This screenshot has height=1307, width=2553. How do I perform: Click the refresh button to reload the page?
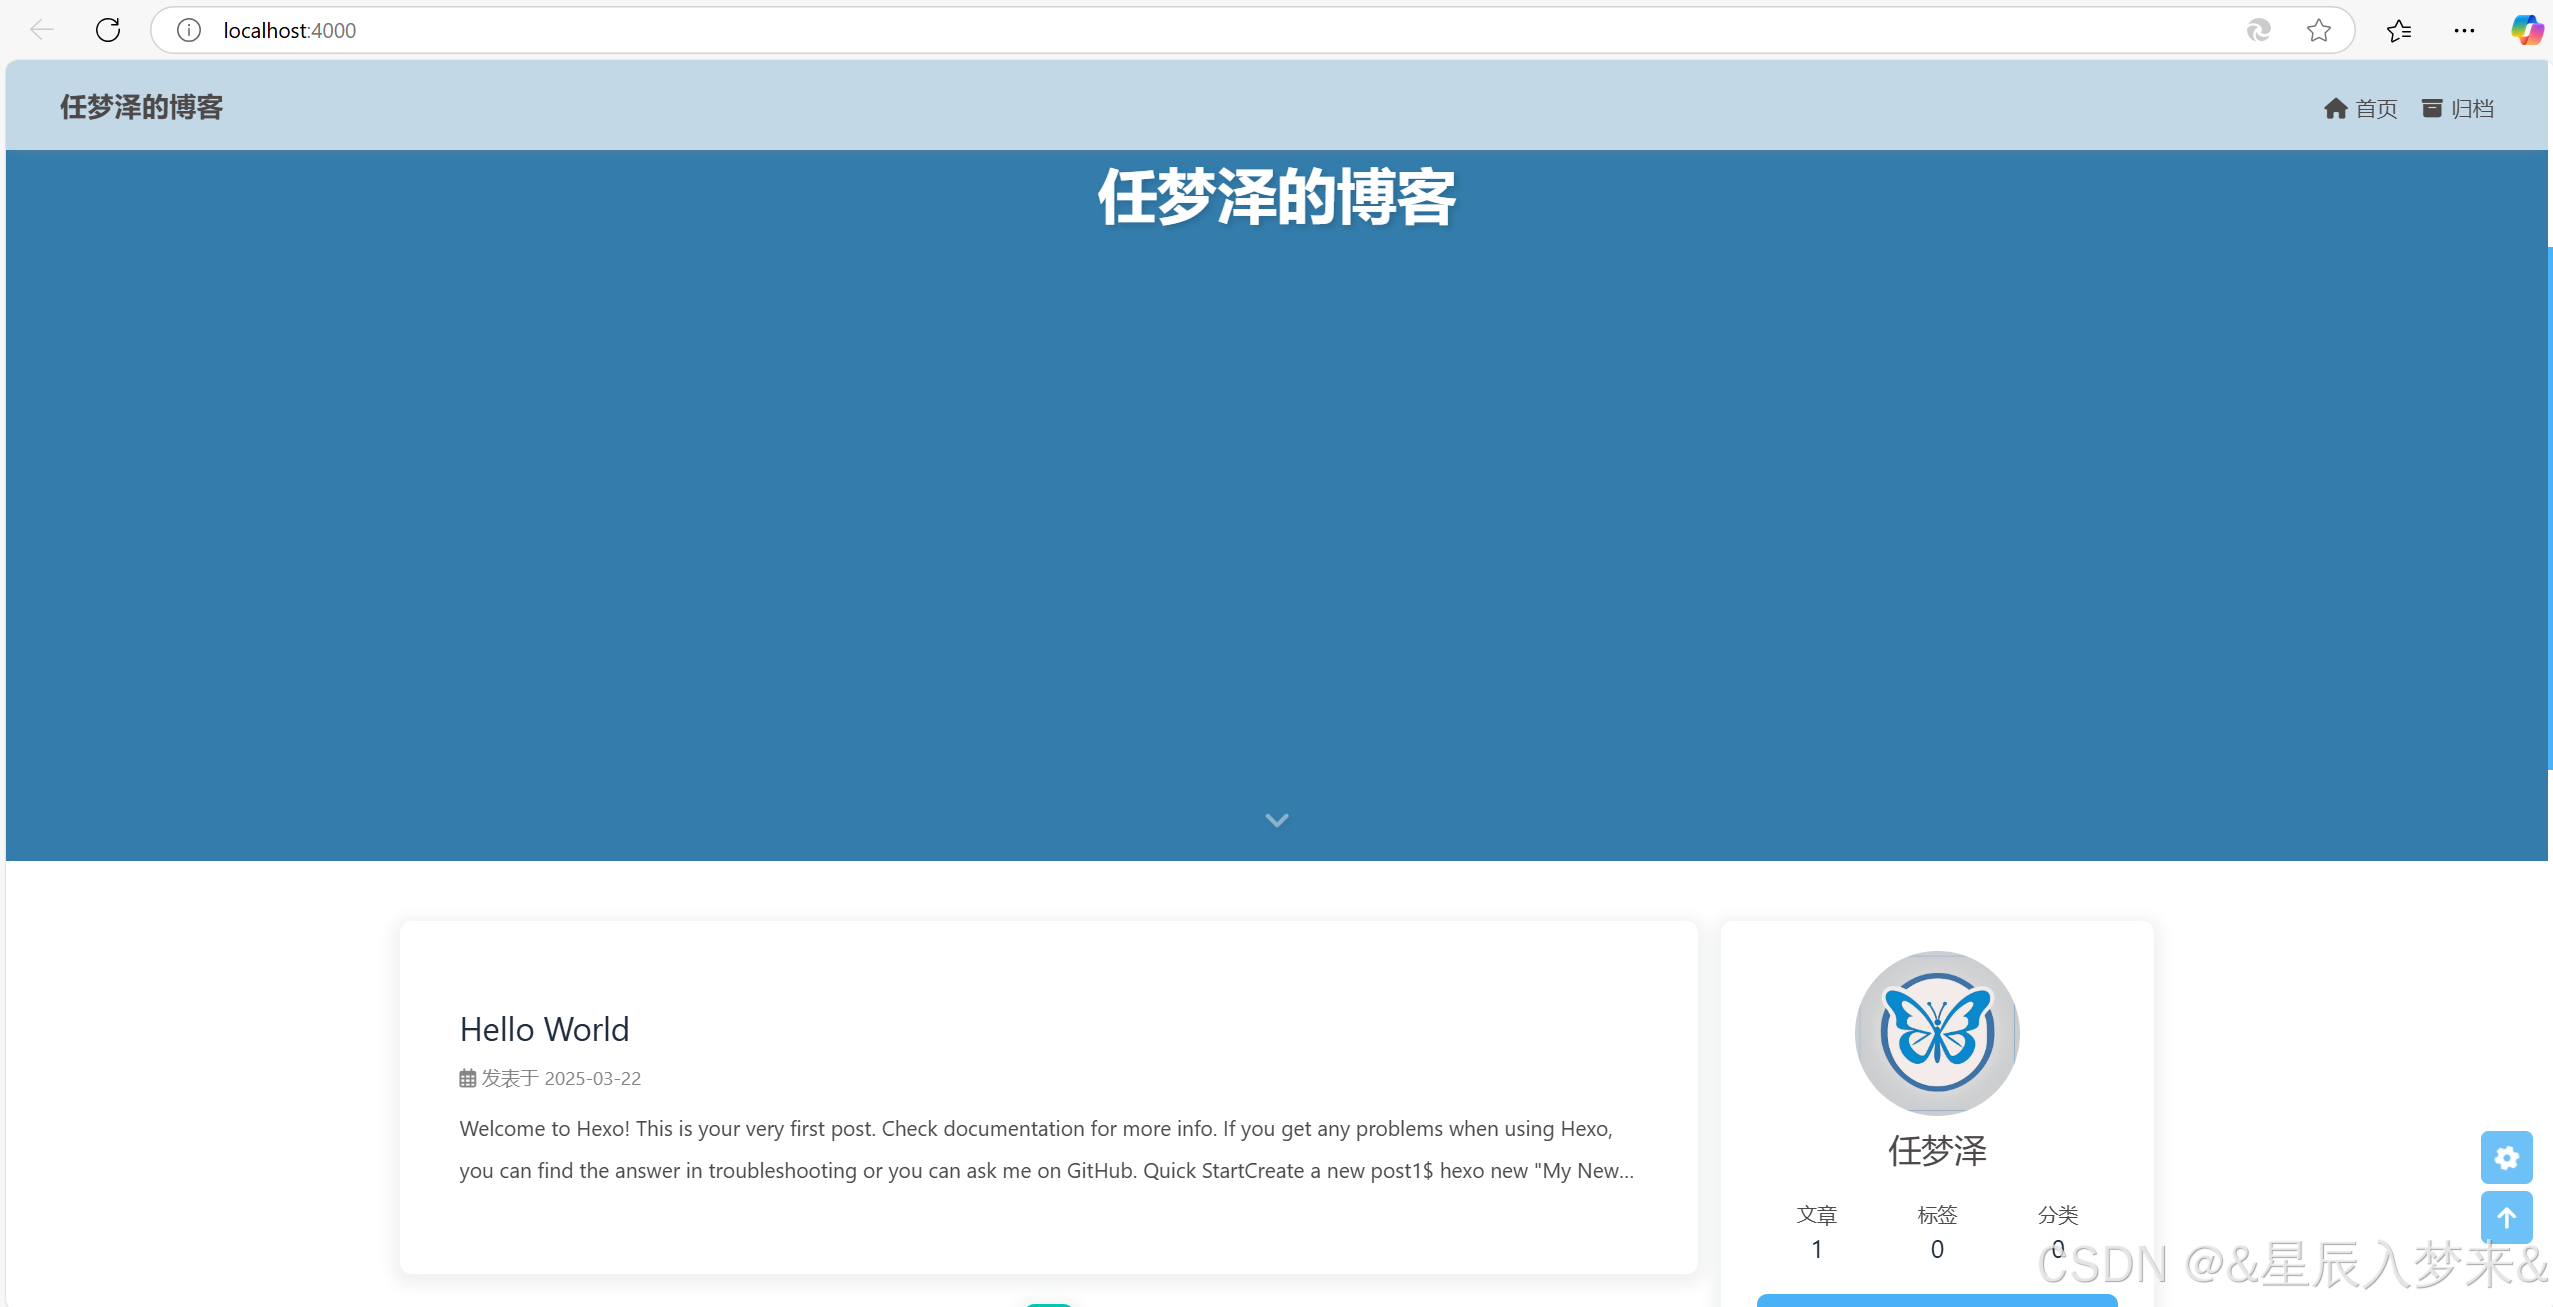click(108, 29)
